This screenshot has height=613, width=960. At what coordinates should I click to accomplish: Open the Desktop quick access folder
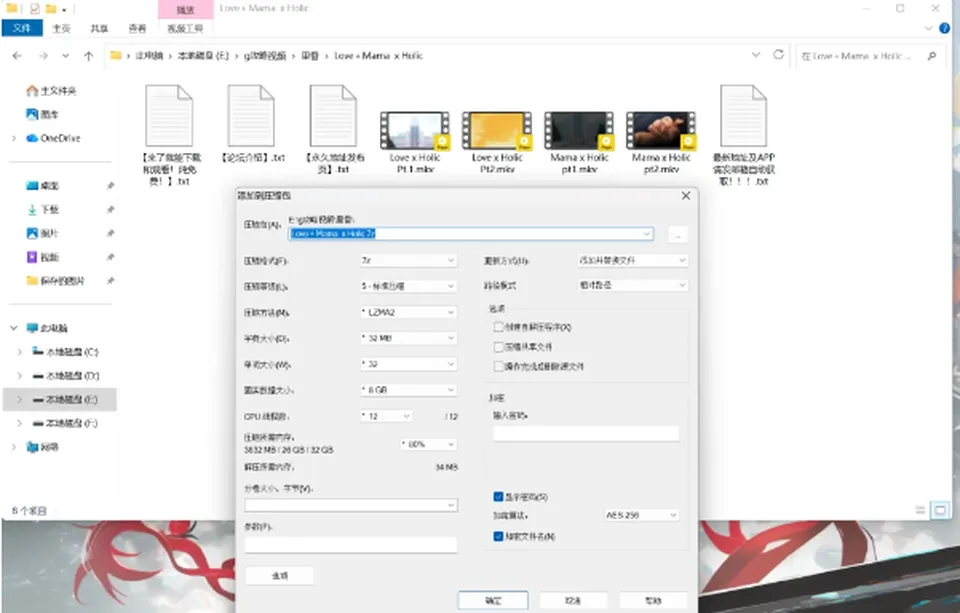pyautogui.click(x=42, y=186)
